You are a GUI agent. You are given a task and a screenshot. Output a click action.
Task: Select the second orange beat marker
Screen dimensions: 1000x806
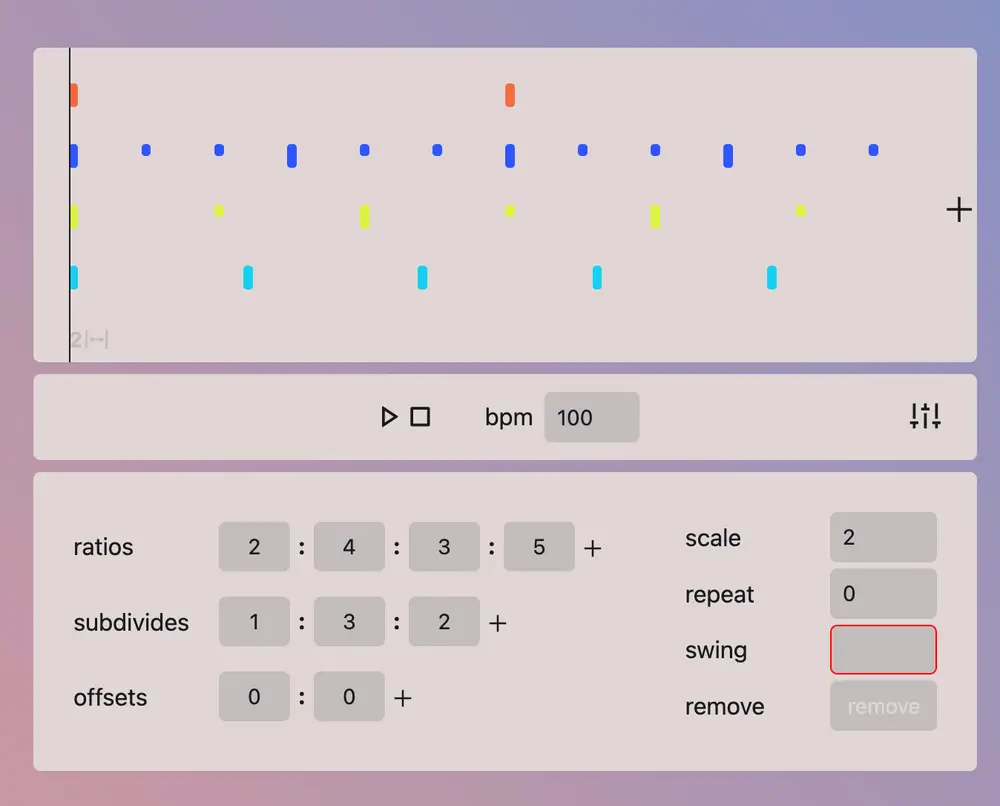(x=510, y=95)
